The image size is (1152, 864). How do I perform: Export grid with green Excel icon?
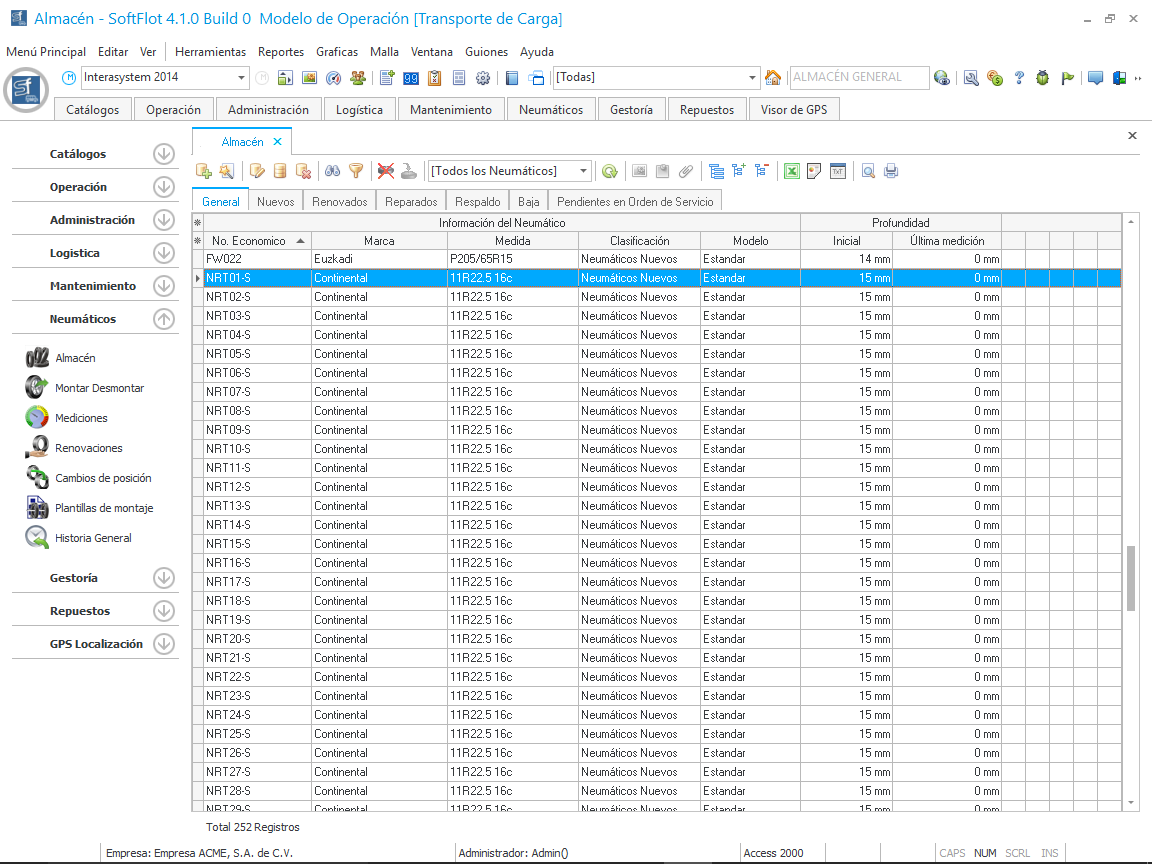click(x=791, y=171)
